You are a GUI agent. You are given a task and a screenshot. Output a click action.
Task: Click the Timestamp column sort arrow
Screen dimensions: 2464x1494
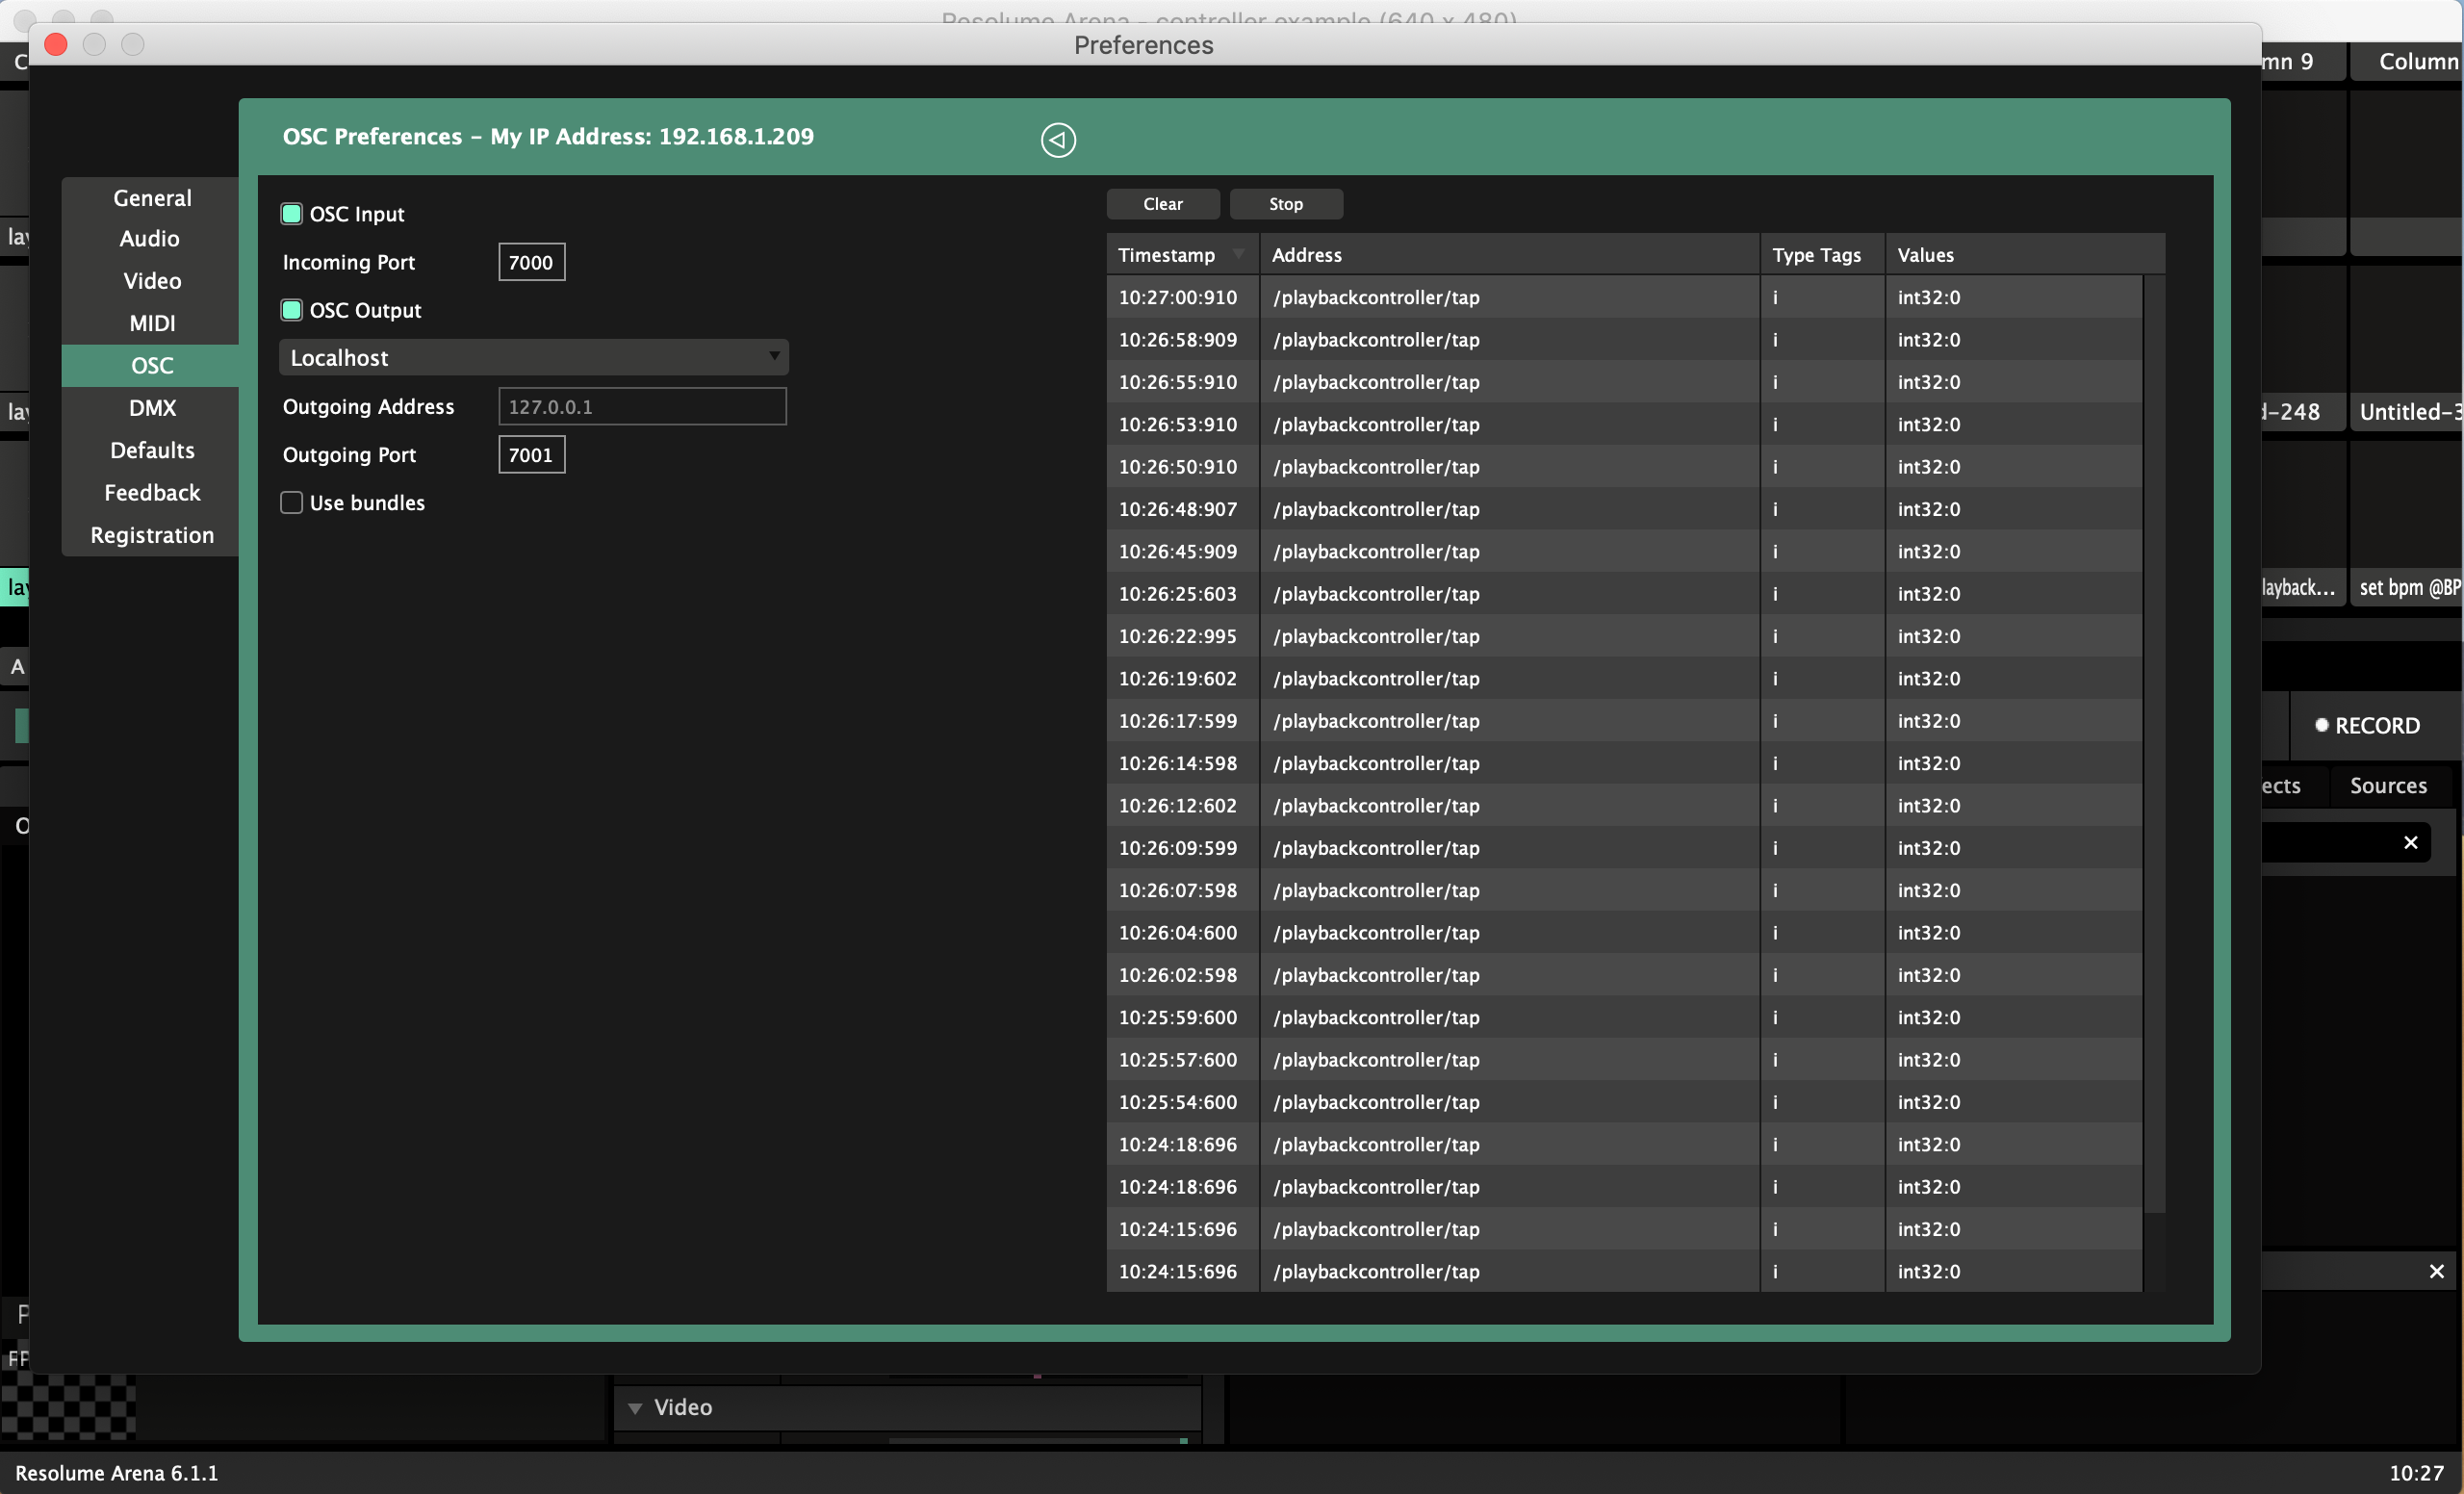[x=1238, y=254]
